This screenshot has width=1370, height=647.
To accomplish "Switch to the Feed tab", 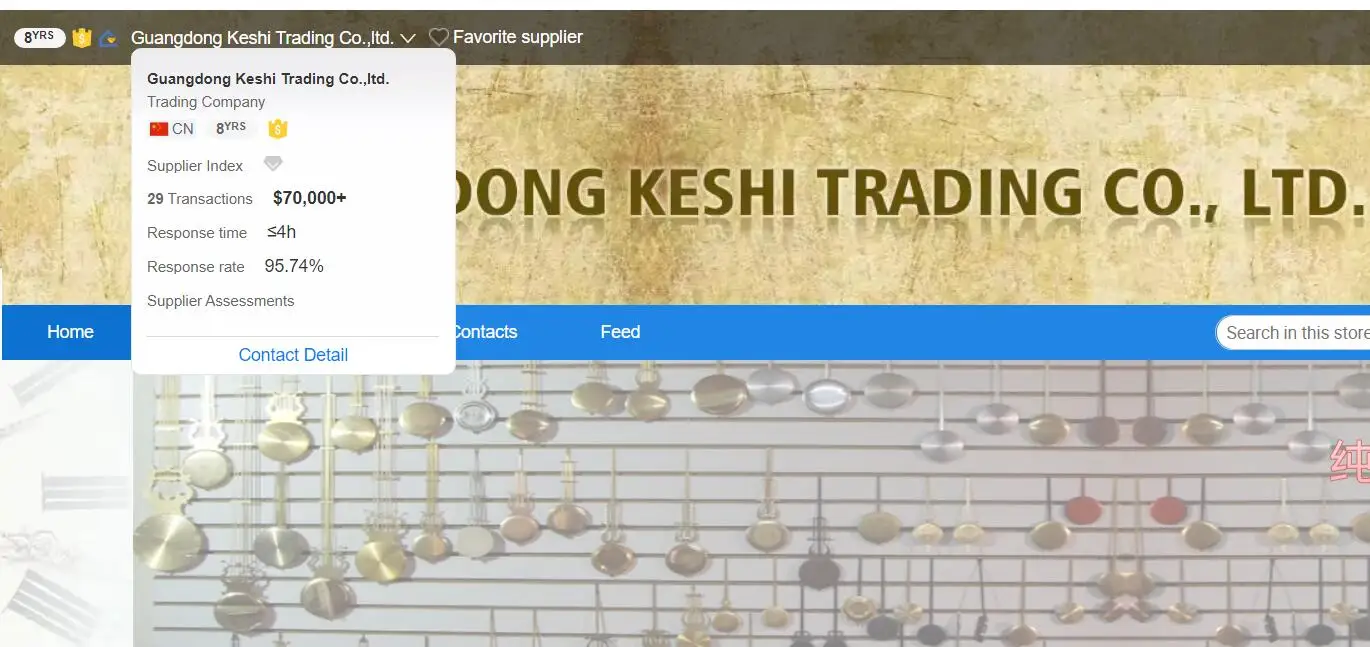I will click(620, 332).
